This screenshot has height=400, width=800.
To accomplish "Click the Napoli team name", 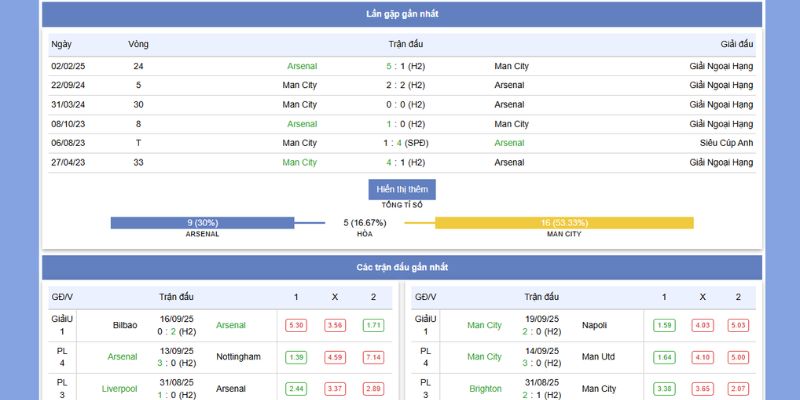I will [595, 325].
